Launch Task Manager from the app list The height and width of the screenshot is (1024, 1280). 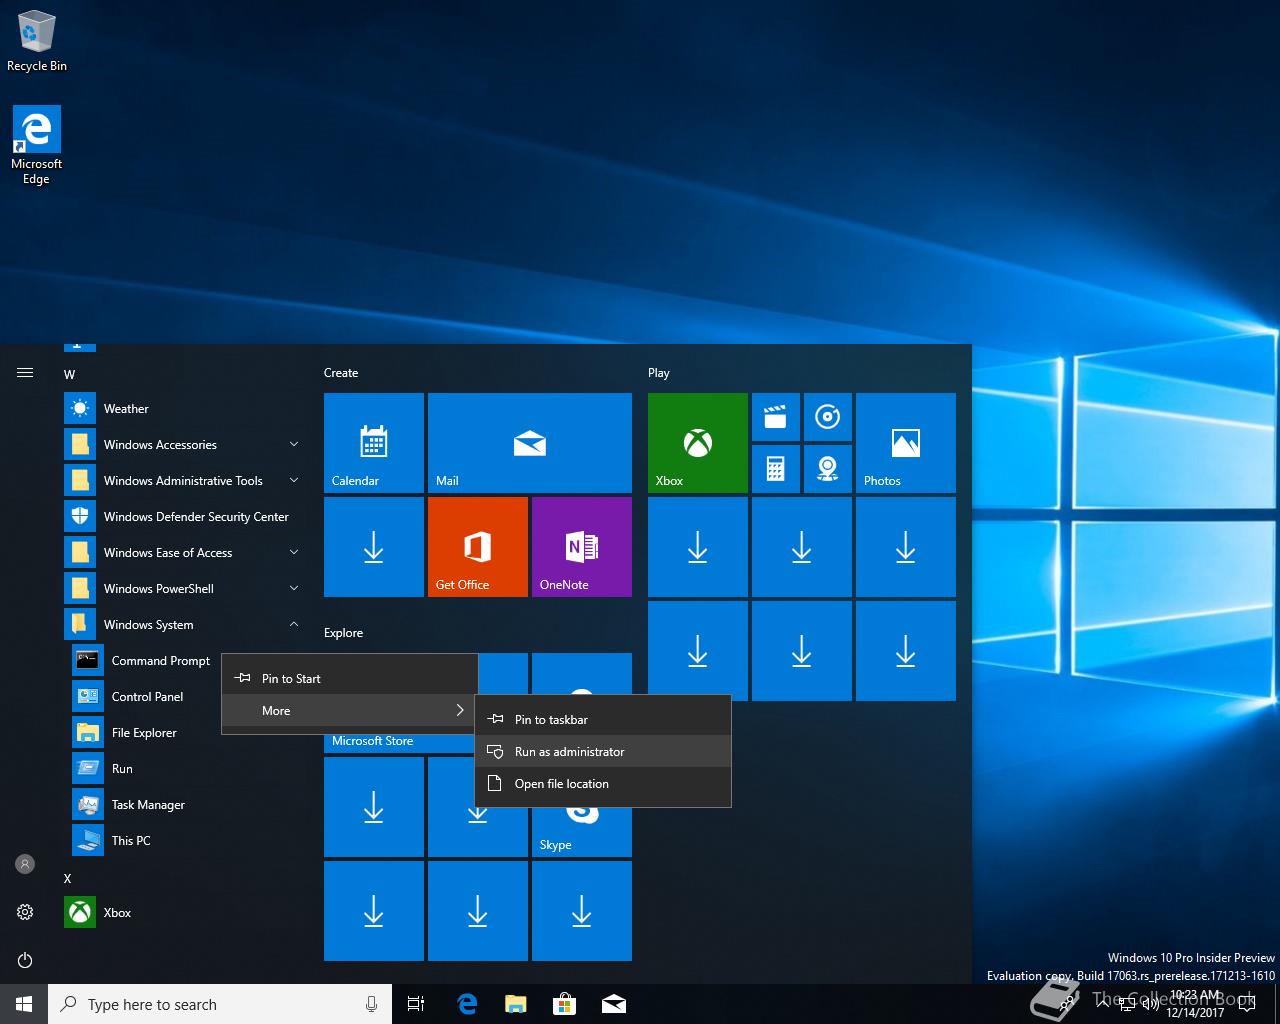click(x=184, y=805)
